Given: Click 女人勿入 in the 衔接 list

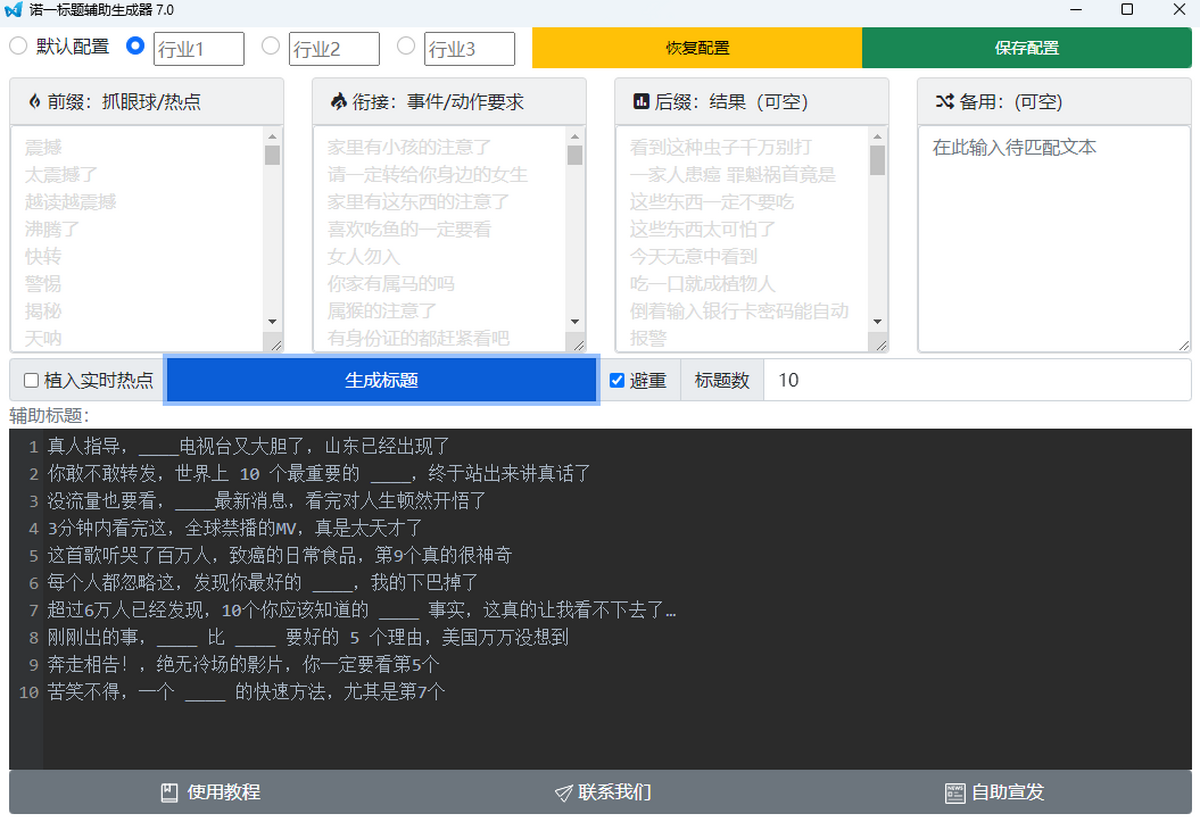Looking at the screenshot, I should point(364,256).
